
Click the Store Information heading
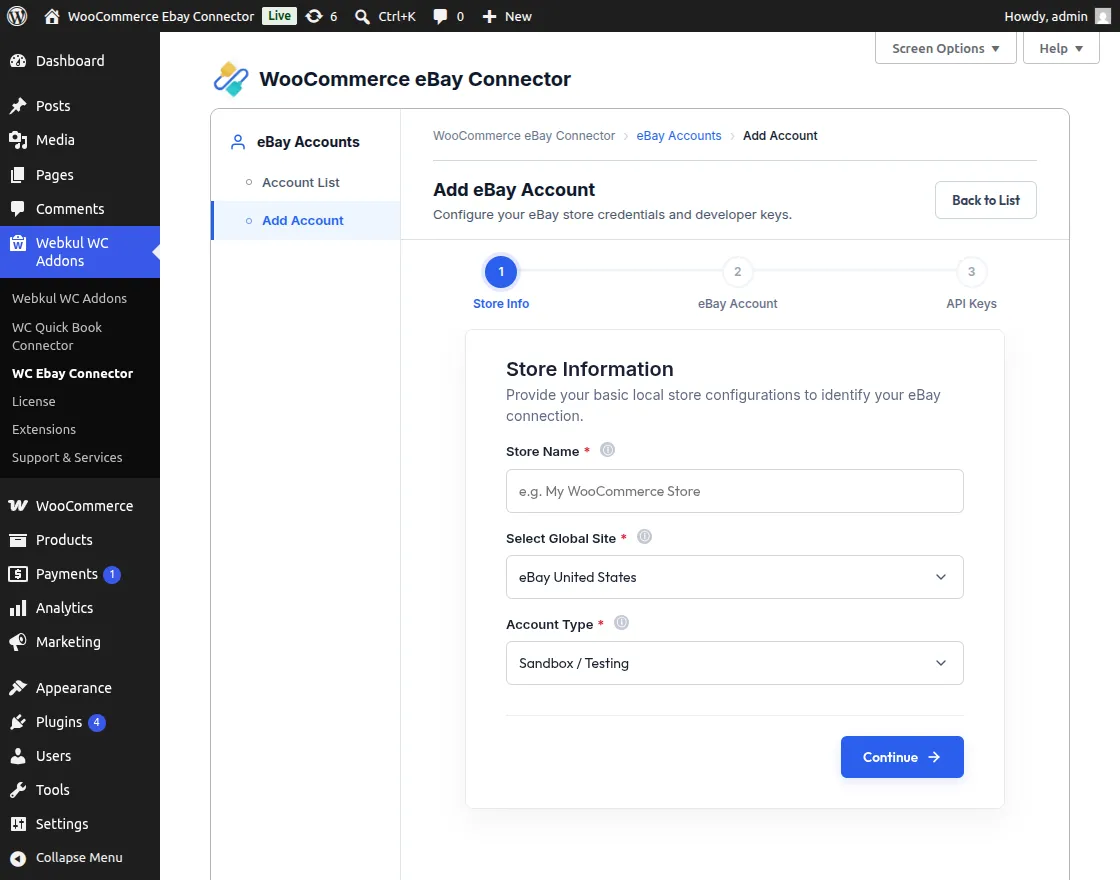(589, 369)
